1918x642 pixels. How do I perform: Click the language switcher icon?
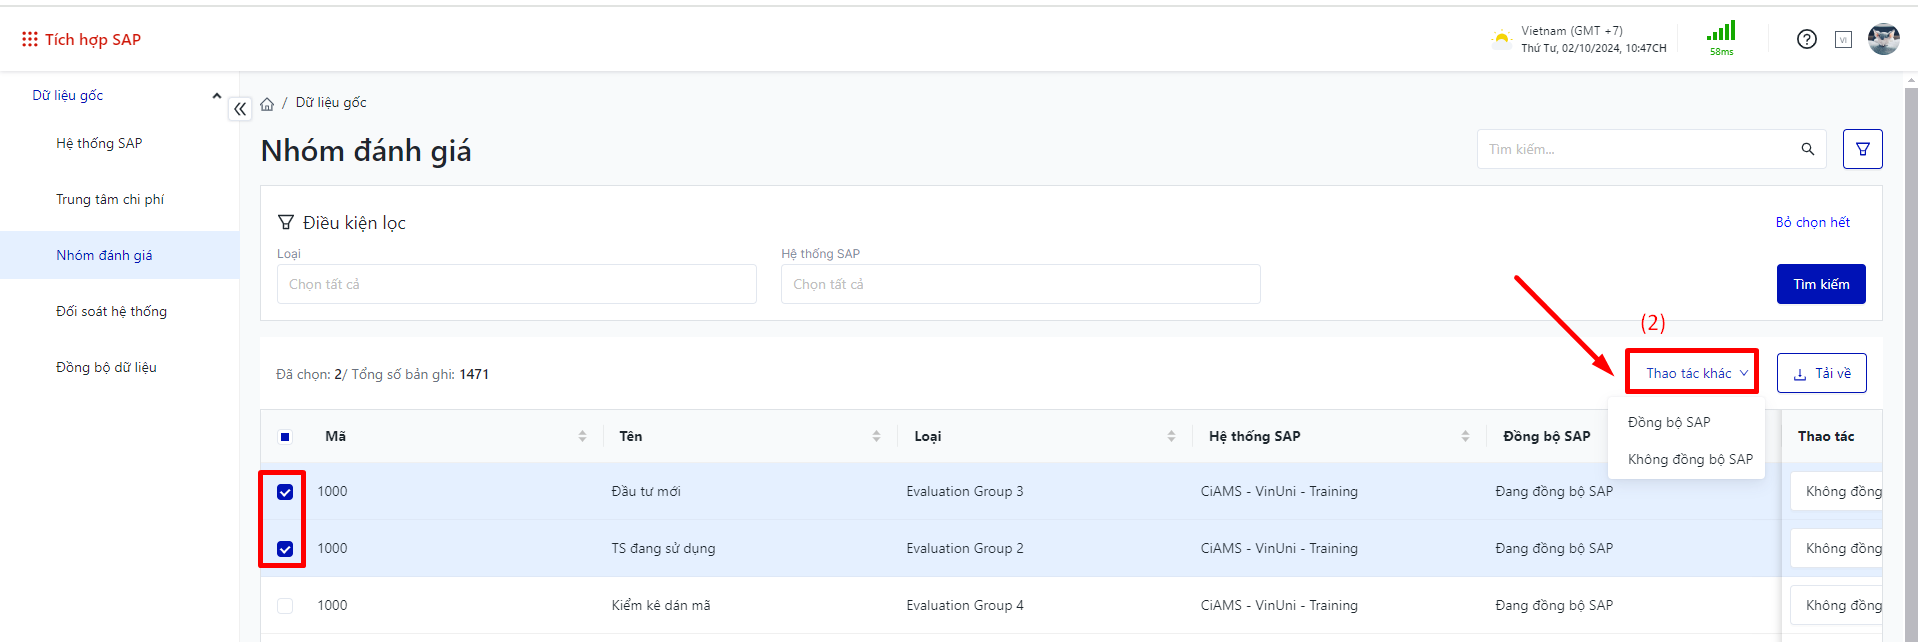[1843, 40]
